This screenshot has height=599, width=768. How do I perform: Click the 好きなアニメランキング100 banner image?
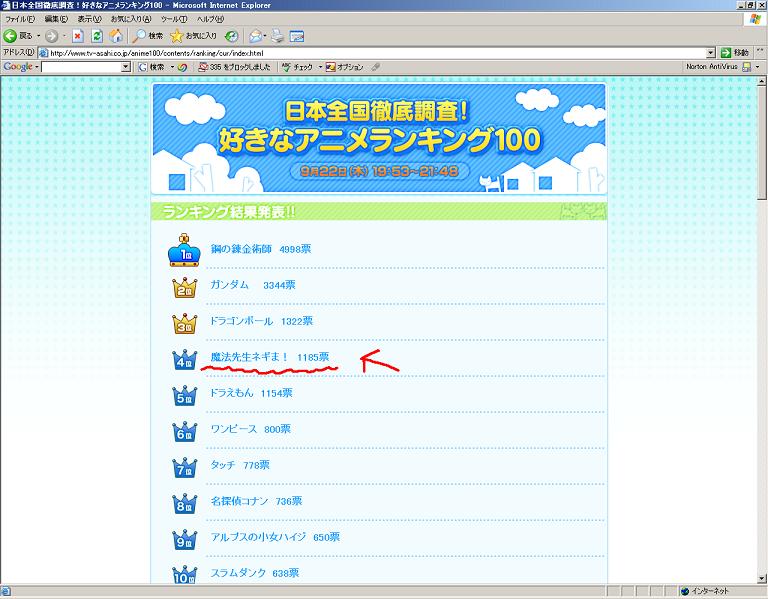click(x=379, y=139)
